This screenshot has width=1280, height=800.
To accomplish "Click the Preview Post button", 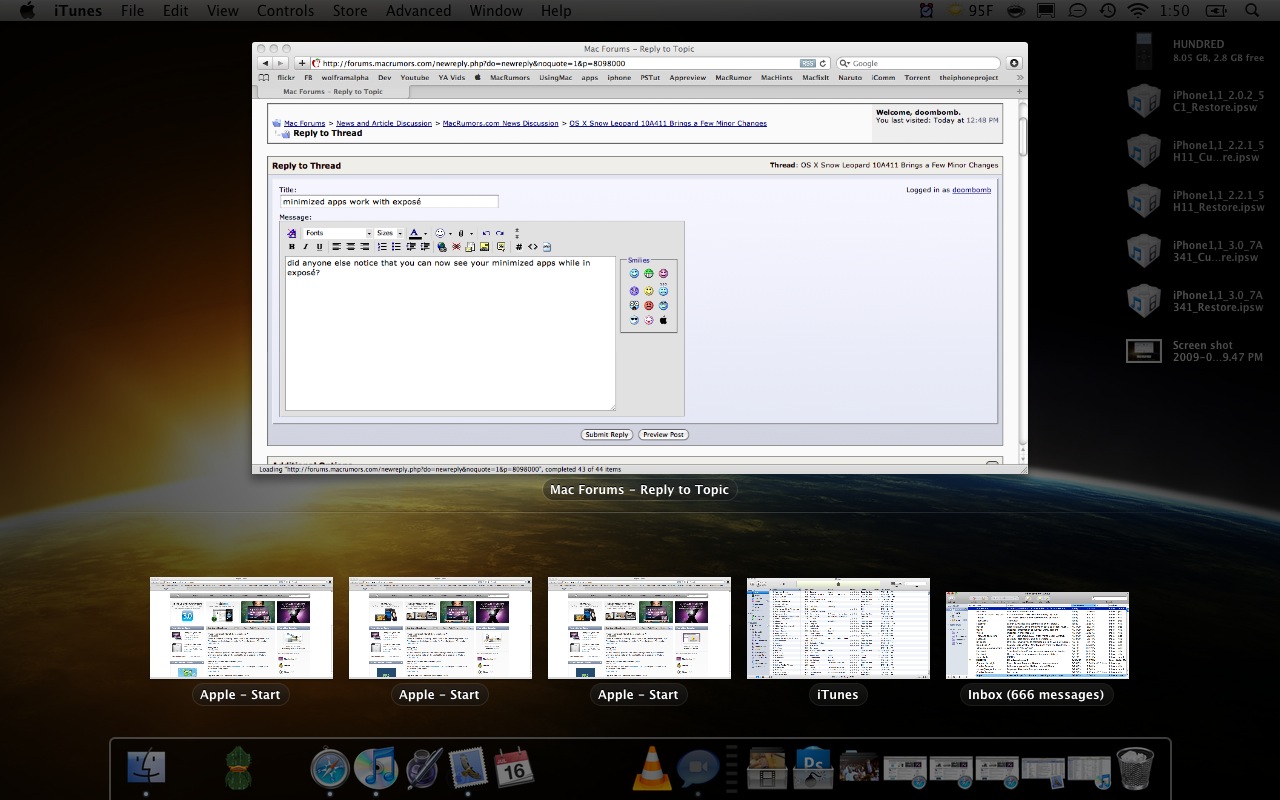I will tap(663, 435).
